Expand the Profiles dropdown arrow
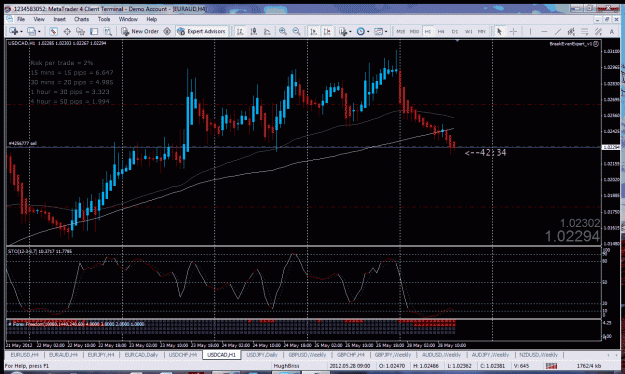625x374 pixels. (x=39, y=31)
